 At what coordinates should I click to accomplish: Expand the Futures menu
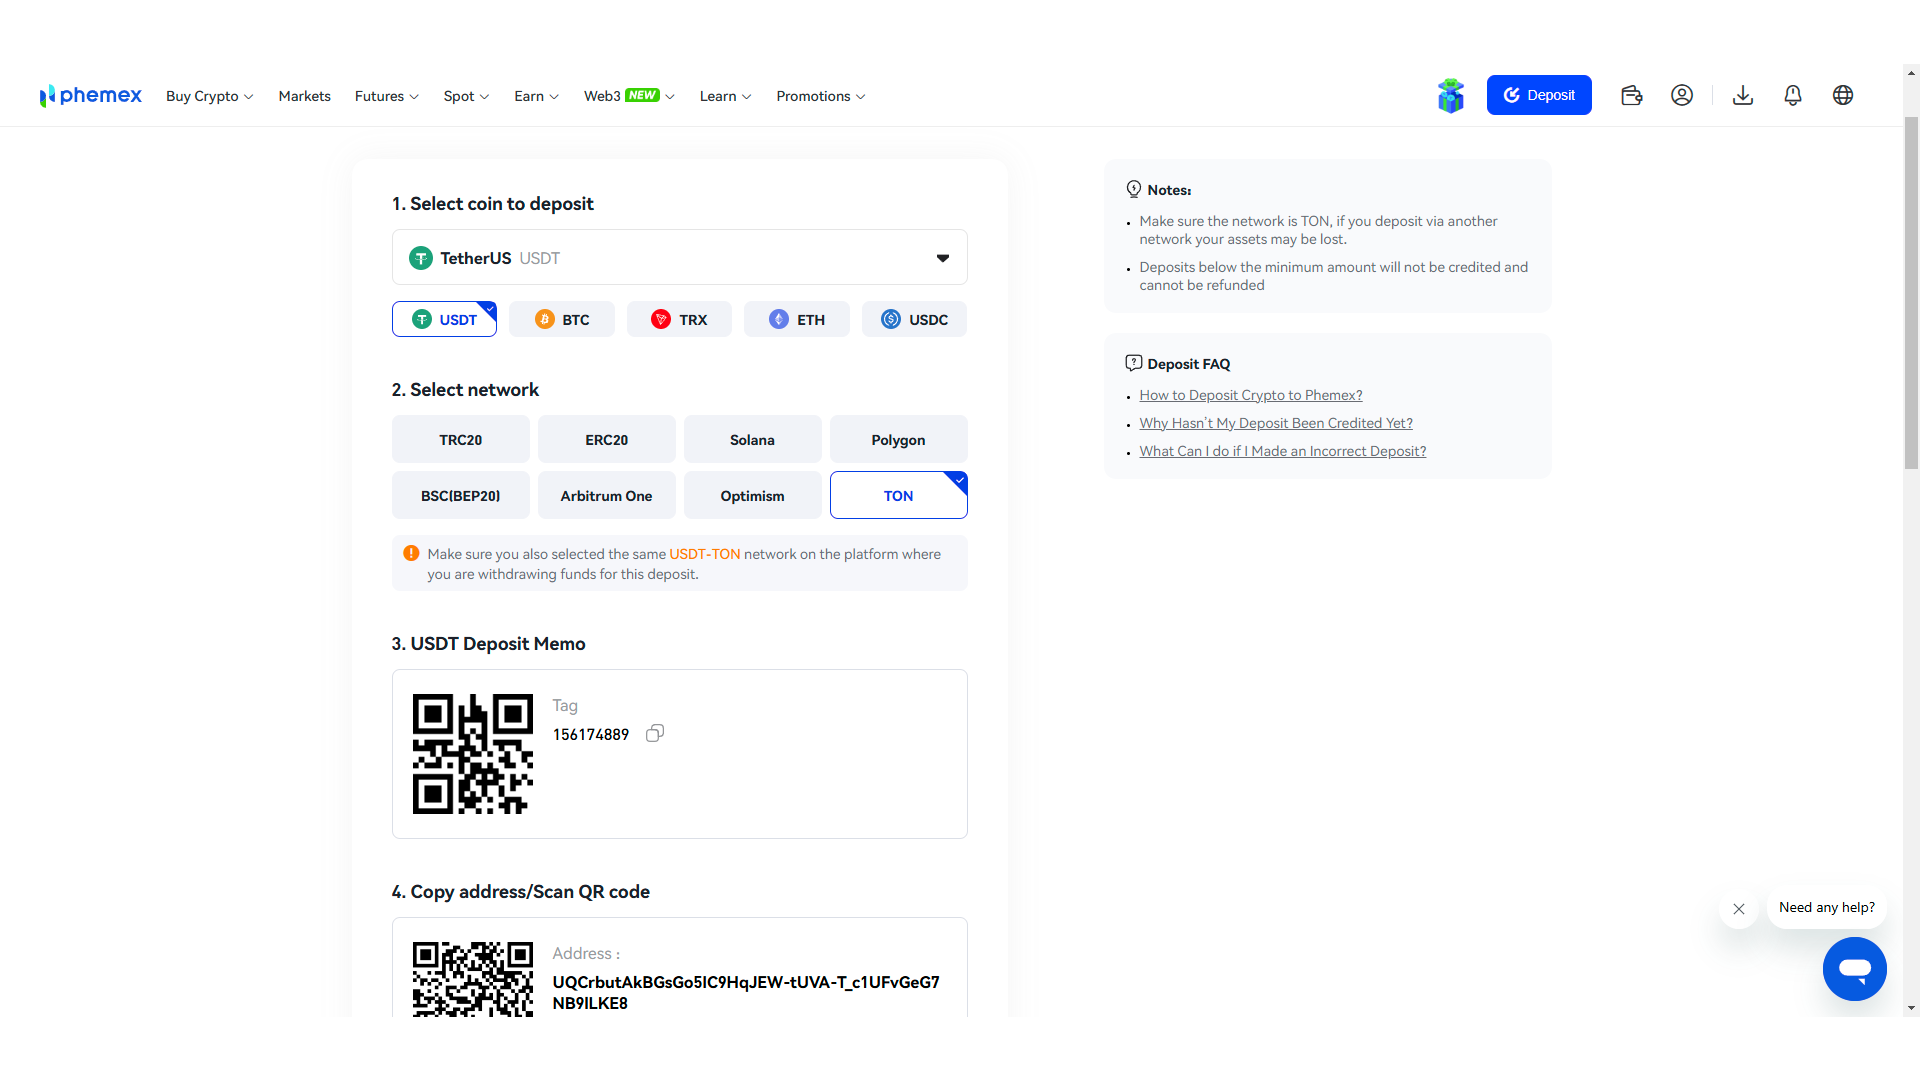click(387, 96)
